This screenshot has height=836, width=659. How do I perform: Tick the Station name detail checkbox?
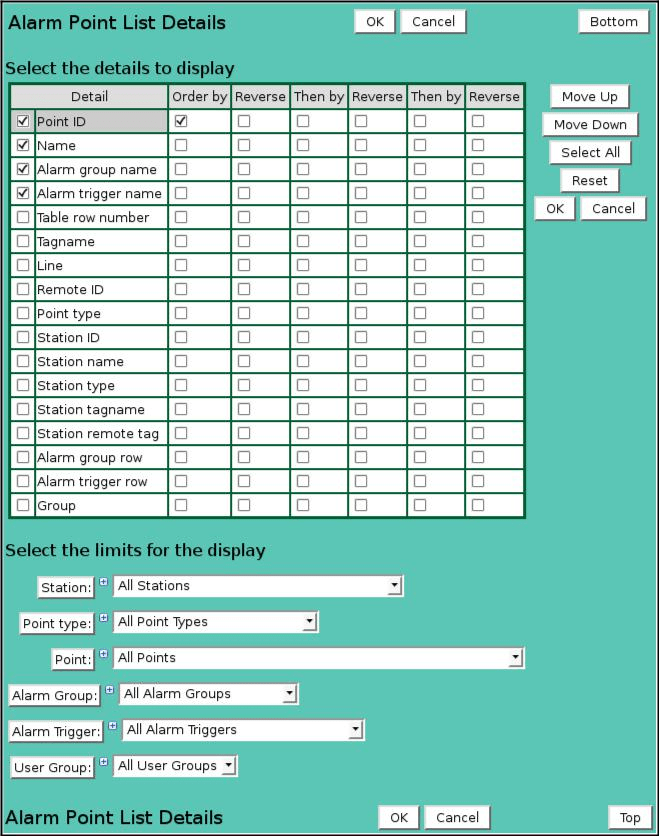coord(23,361)
